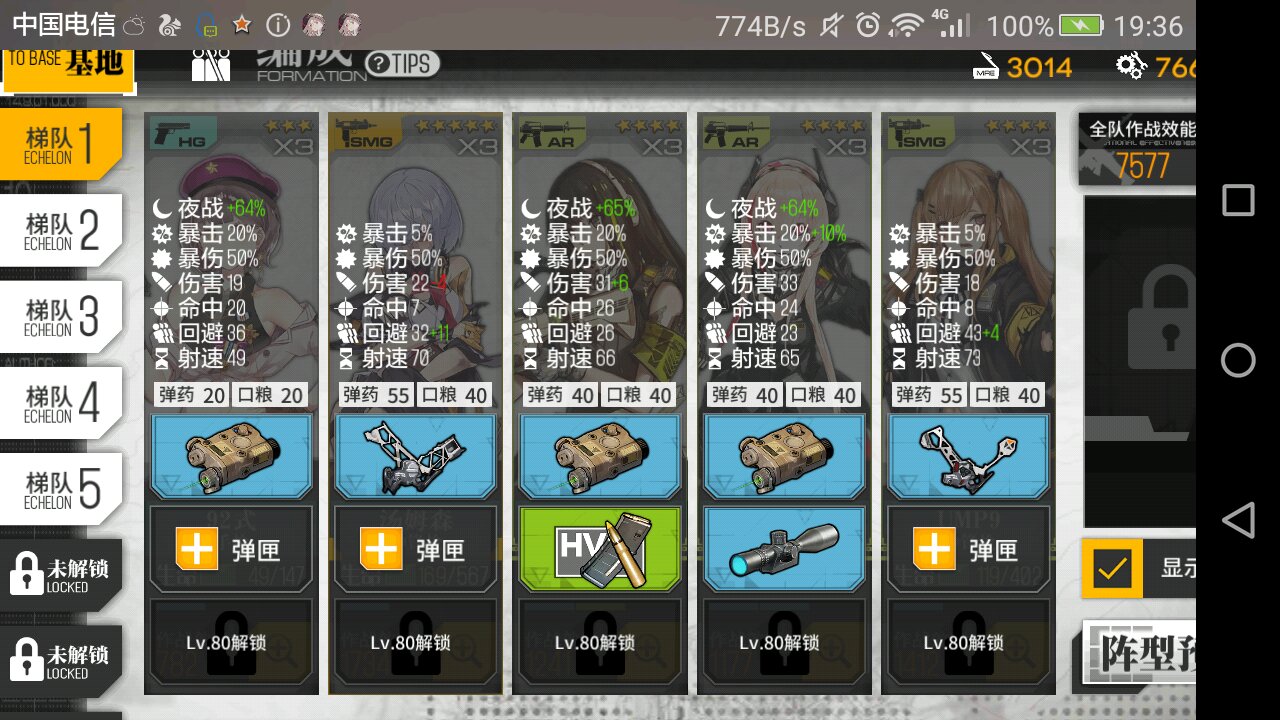1280x720 pixels.
Task: Tap the formation icon beside TO BASE
Action: click(x=211, y=64)
